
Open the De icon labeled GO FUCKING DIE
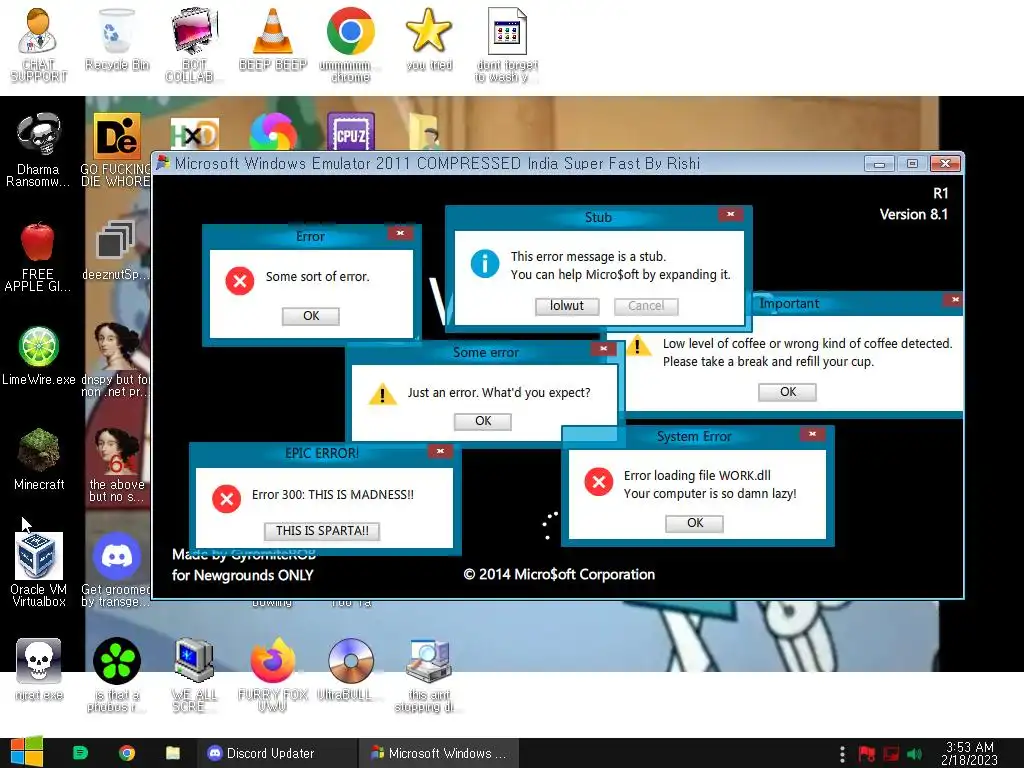116,149
